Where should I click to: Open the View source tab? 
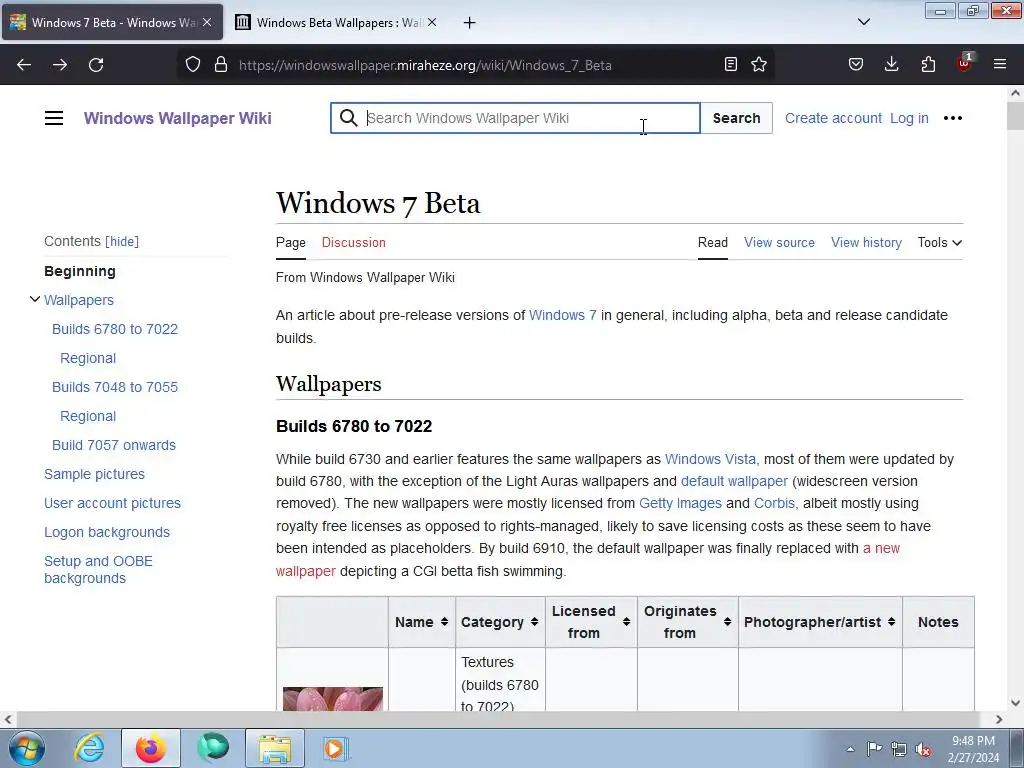(779, 242)
